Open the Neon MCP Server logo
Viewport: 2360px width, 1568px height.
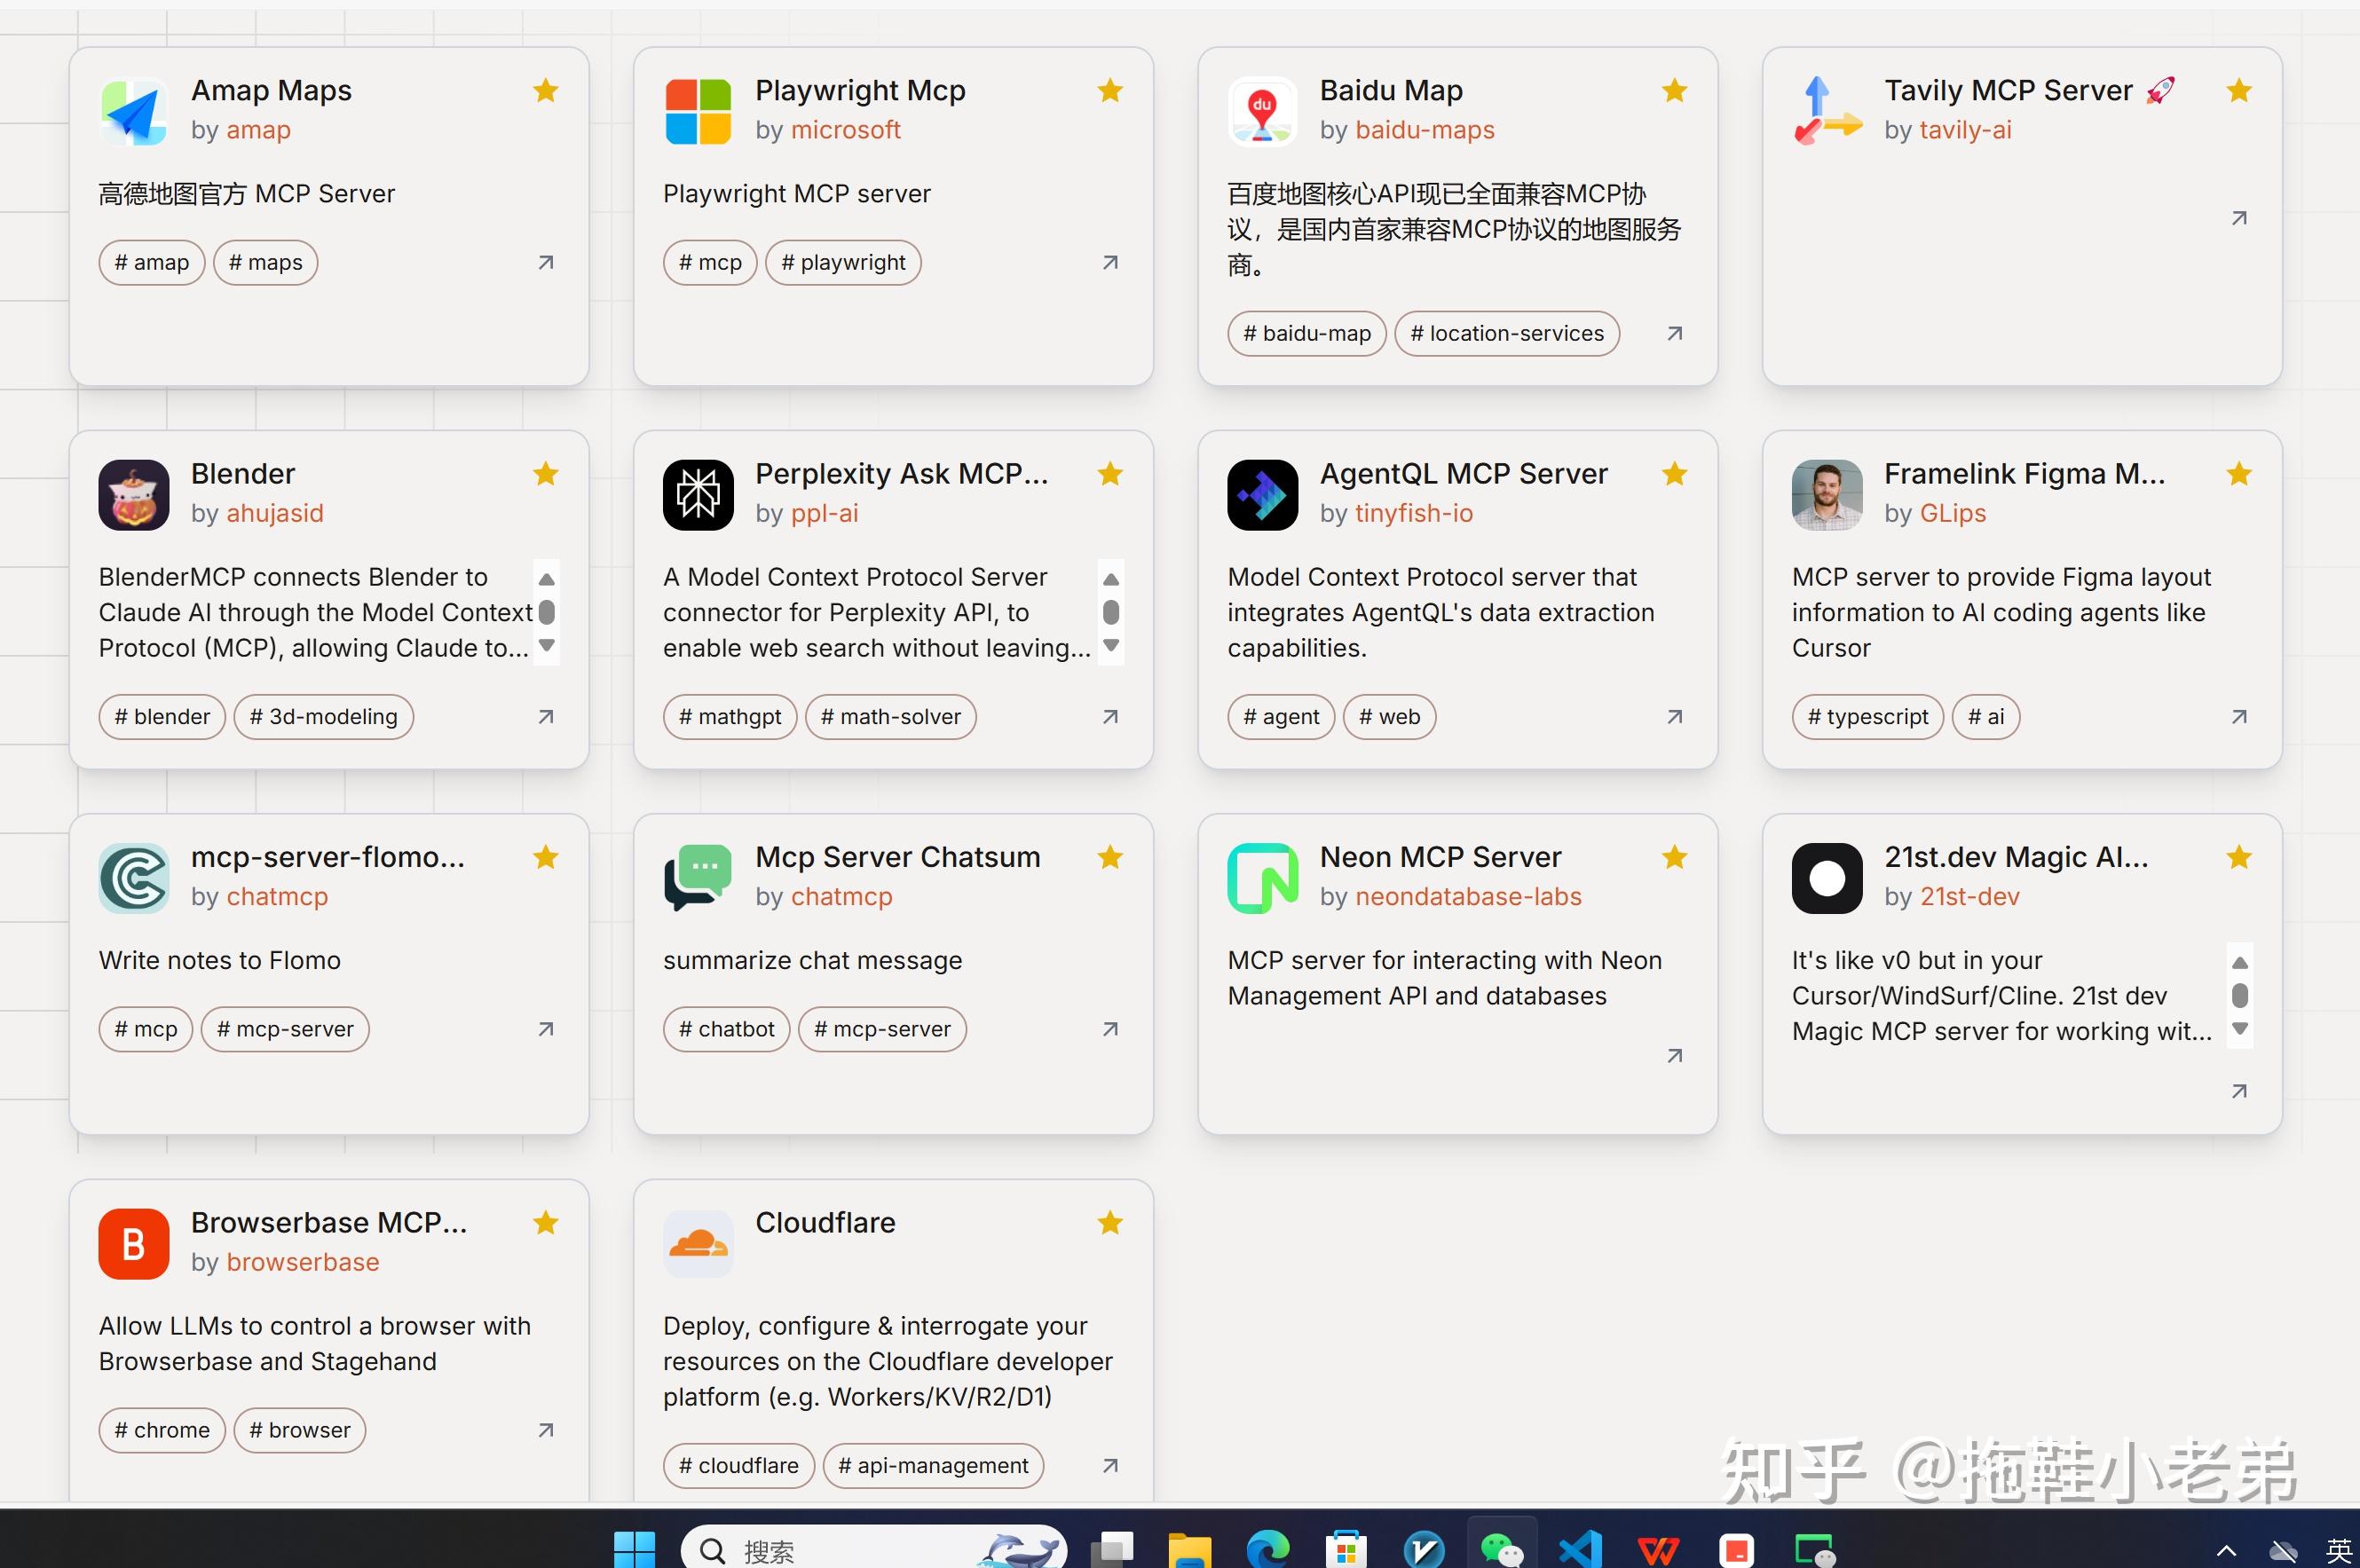(x=1263, y=878)
